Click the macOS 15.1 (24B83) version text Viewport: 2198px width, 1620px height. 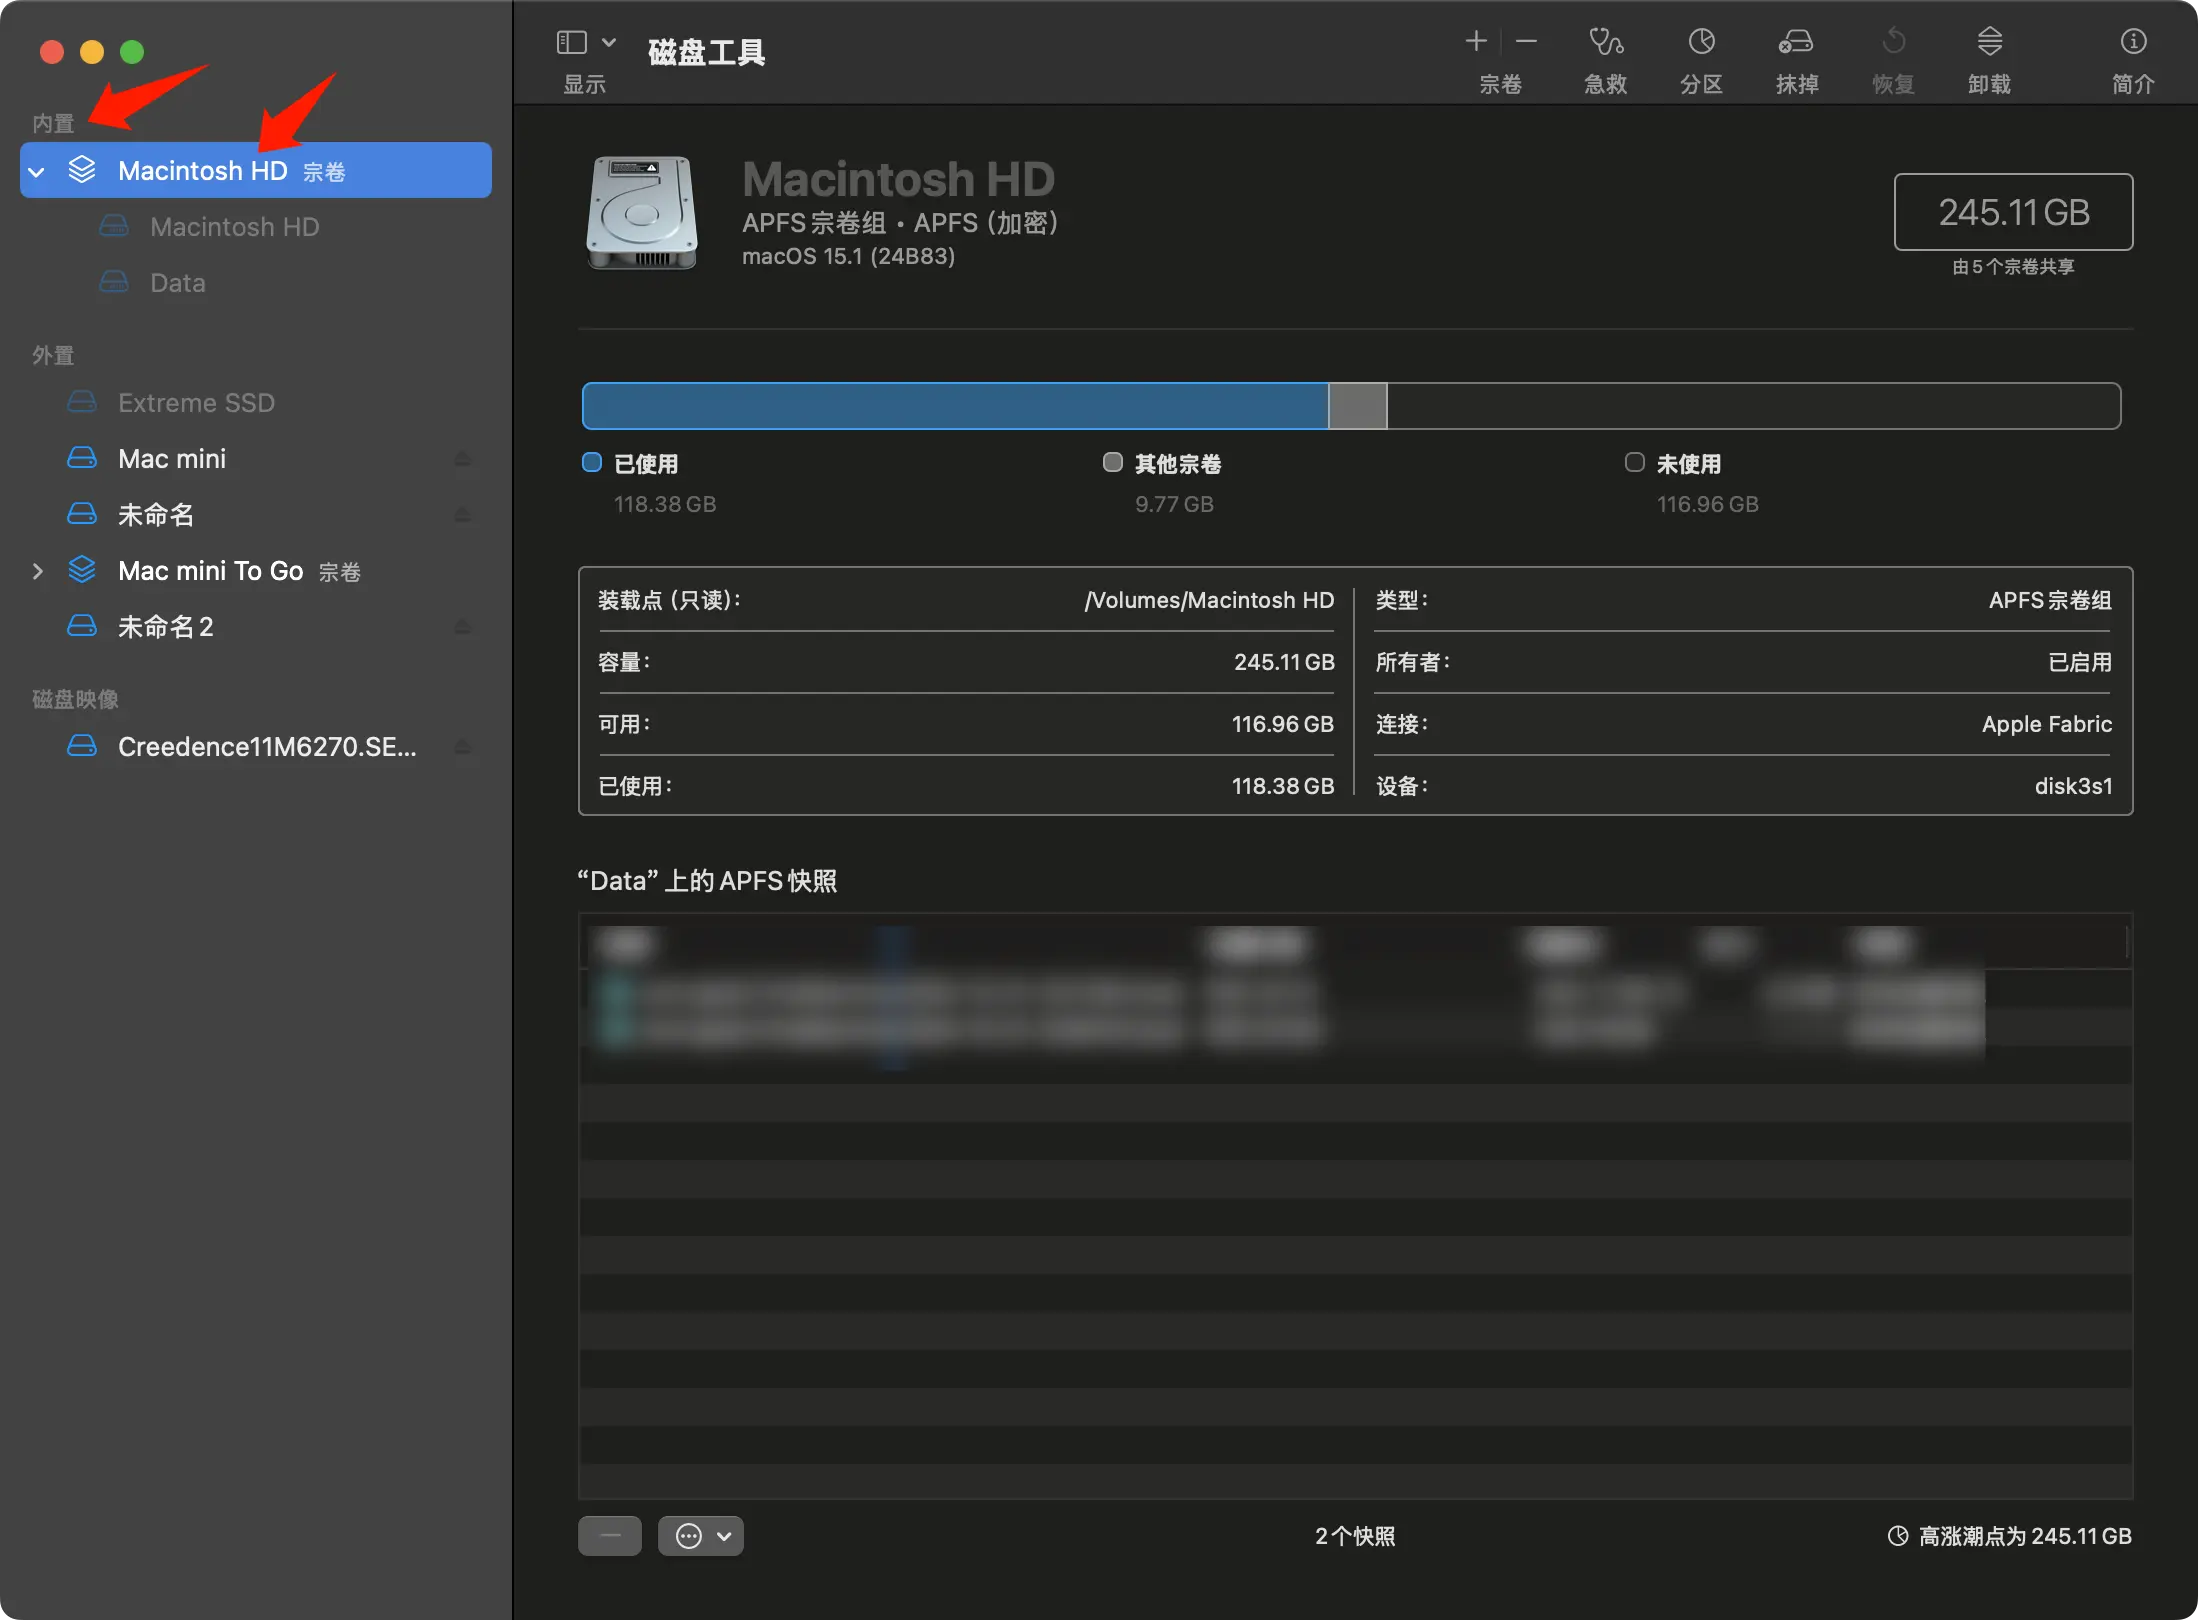click(848, 256)
